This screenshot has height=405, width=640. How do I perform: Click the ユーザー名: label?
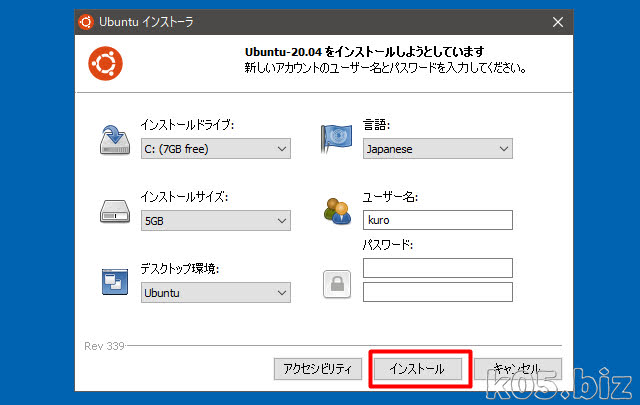click(390, 197)
